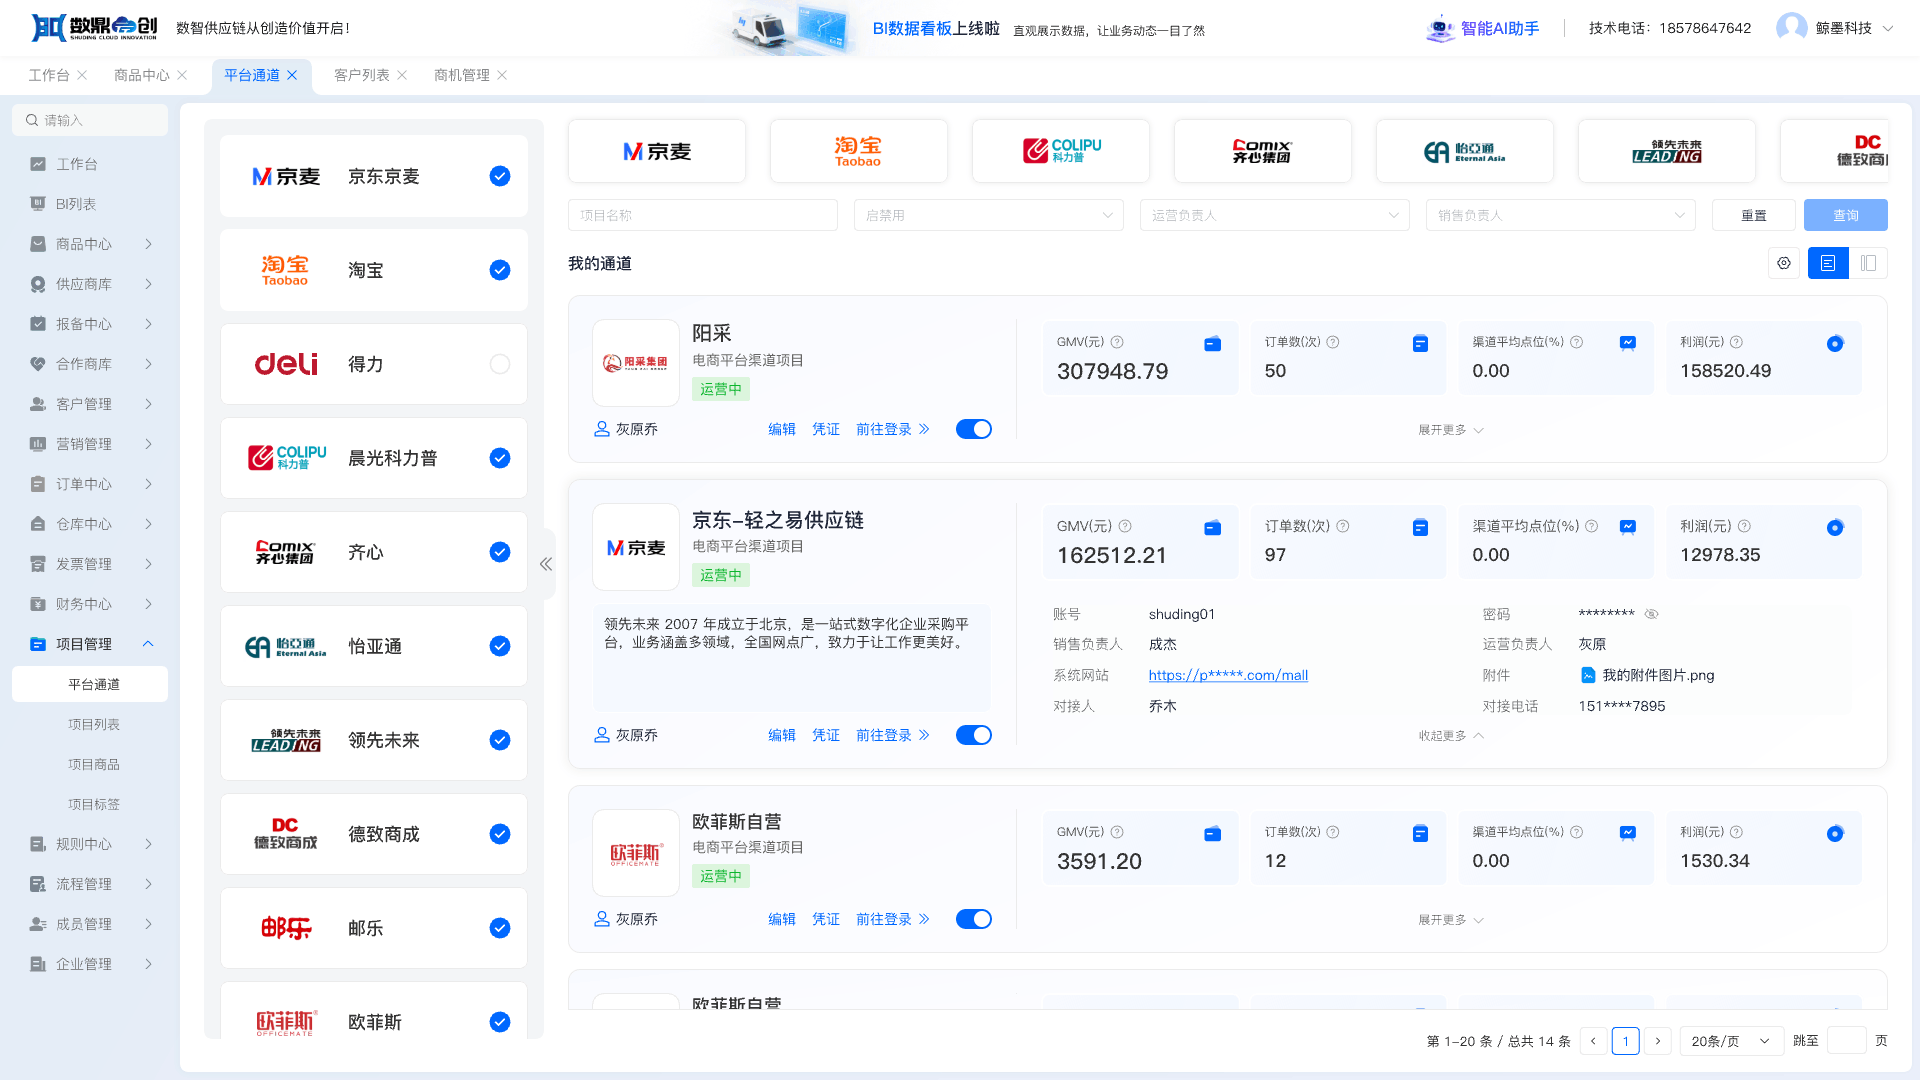Uncheck 齐心 platform checkbox

click(500, 552)
